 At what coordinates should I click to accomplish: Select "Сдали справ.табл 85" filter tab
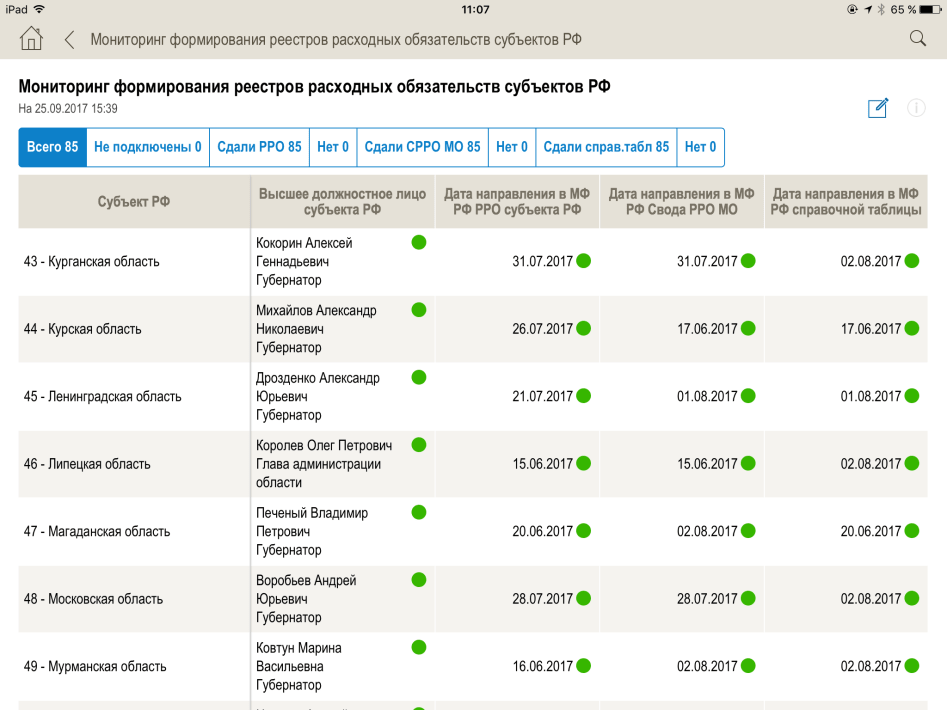point(606,147)
